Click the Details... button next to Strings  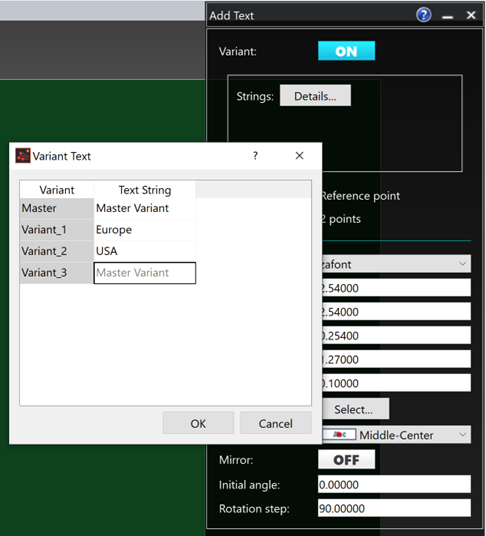(x=315, y=96)
